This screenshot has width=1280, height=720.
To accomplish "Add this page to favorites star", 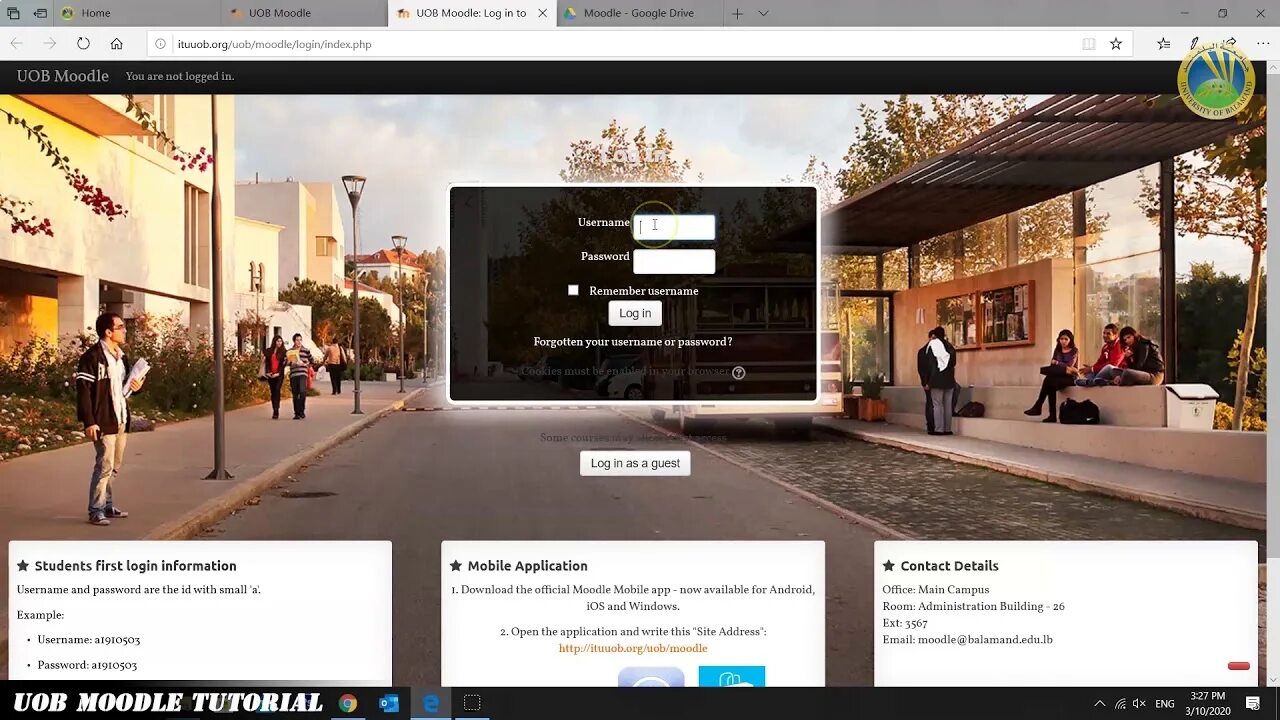I will click(x=1116, y=44).
